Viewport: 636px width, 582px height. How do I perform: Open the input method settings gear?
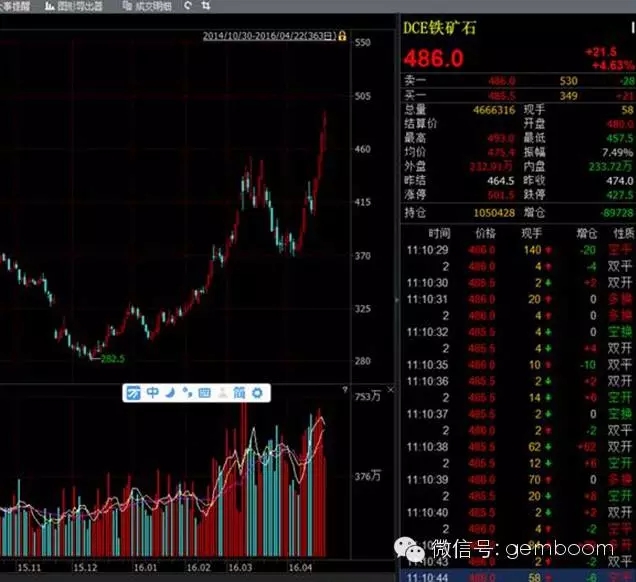tap(257, 393)
